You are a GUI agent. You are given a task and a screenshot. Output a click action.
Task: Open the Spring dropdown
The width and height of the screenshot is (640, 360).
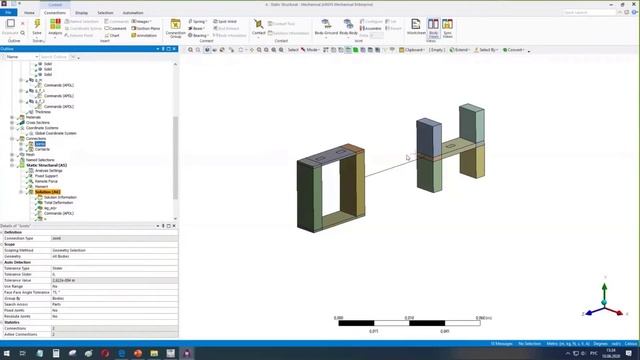point(197,21)
